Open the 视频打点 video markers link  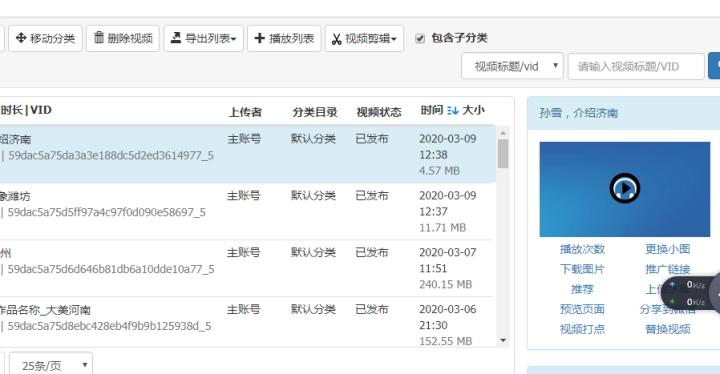coord(582,329)
